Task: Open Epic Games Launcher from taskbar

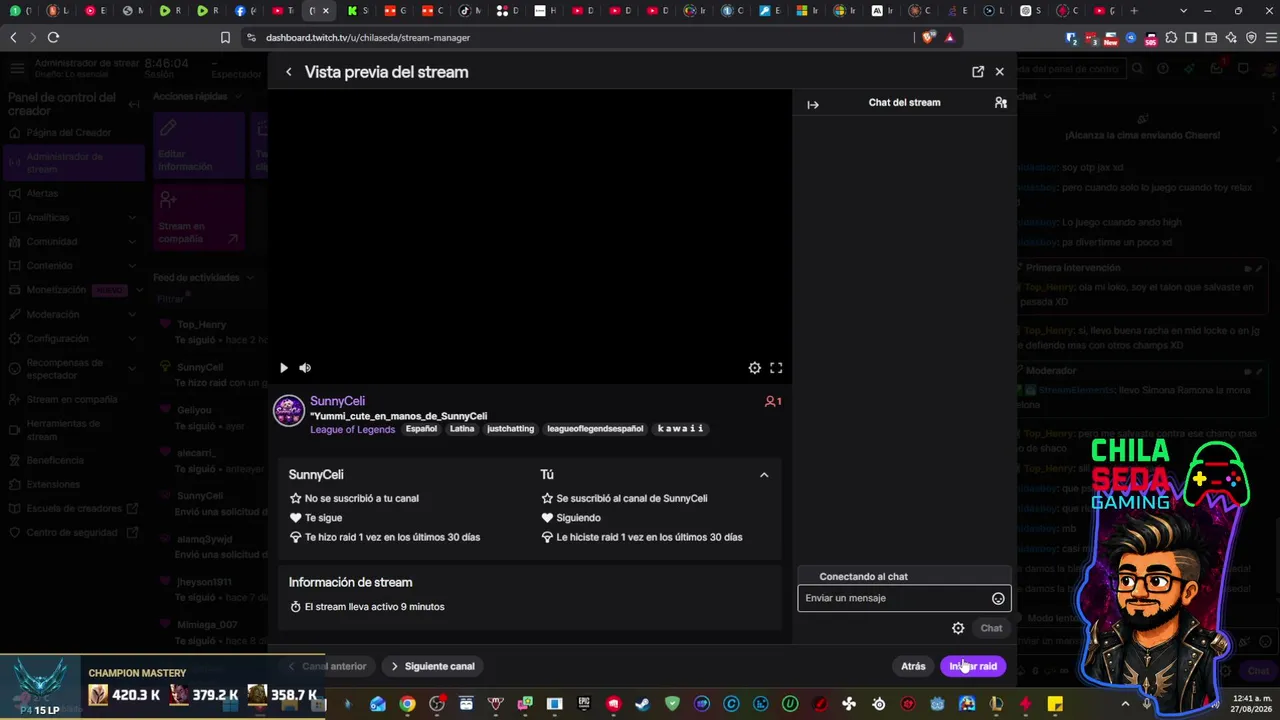Action: (584, 704)
